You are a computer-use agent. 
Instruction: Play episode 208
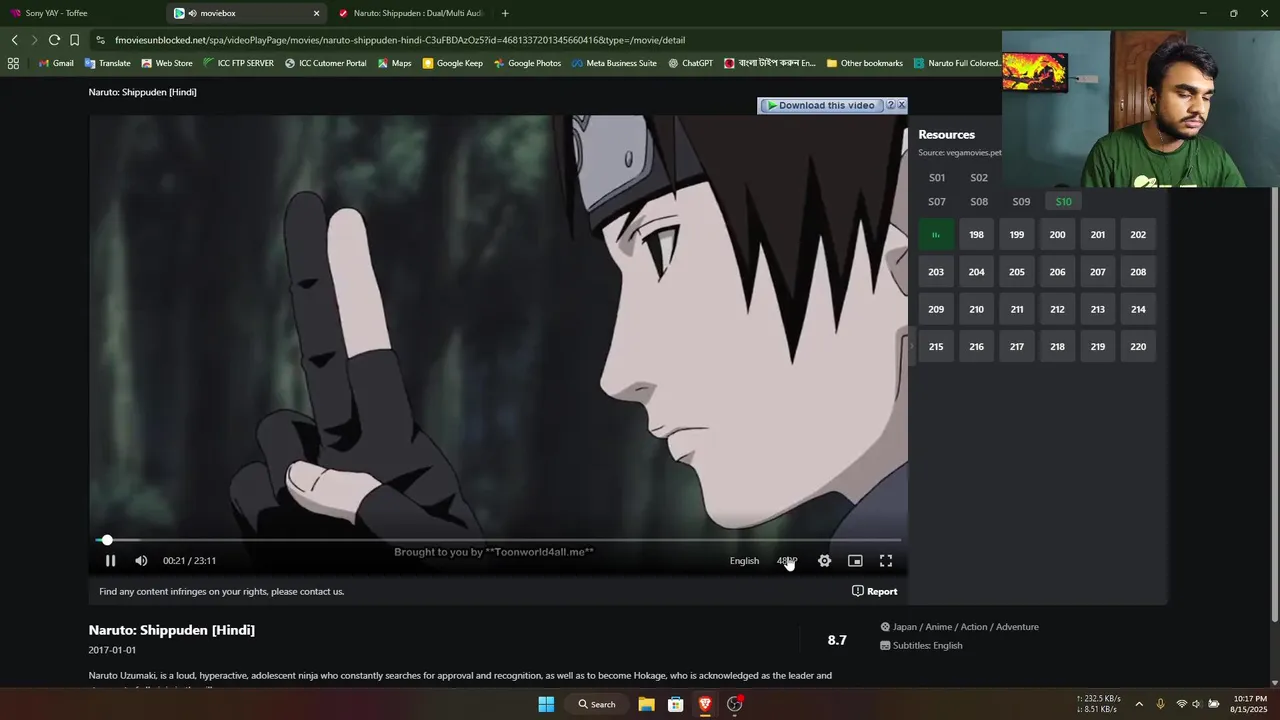click(1138, 272)
